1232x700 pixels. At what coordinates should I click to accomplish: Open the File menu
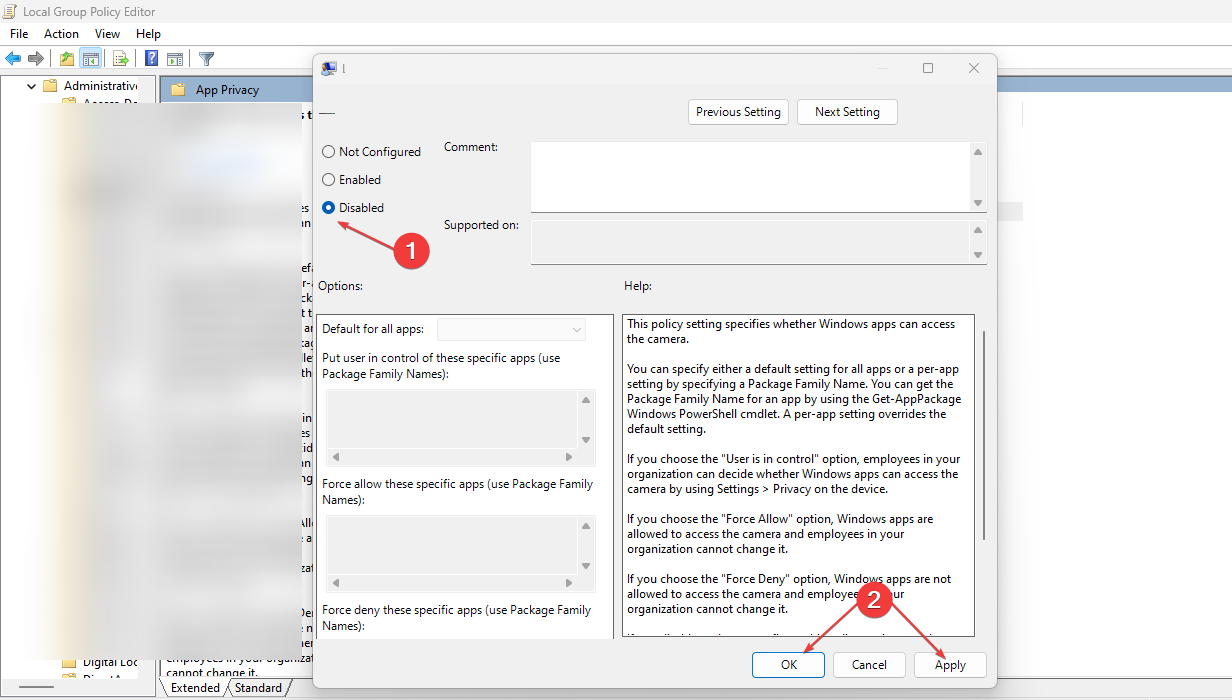click(19, 34)
